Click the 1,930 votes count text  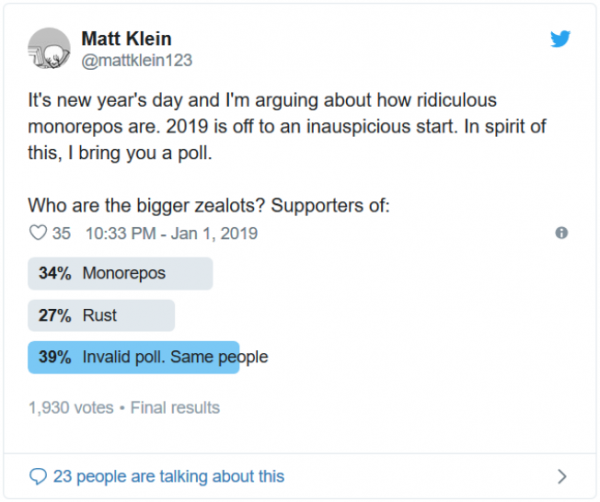click(71, 408)
